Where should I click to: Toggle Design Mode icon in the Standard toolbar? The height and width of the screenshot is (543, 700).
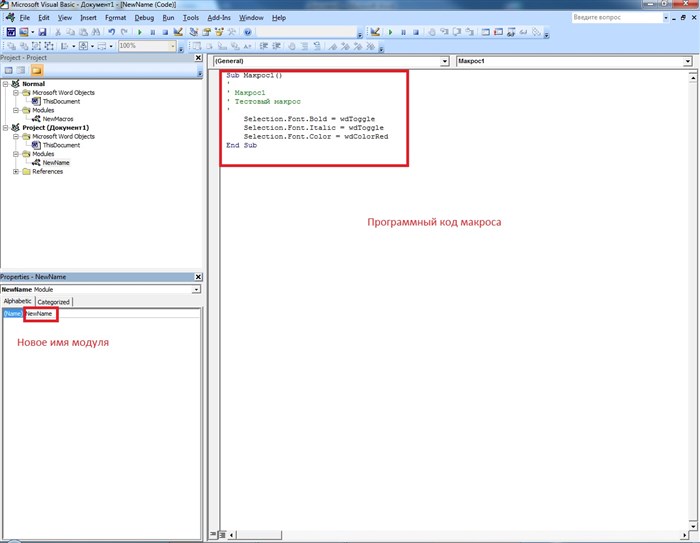[178, 32]
